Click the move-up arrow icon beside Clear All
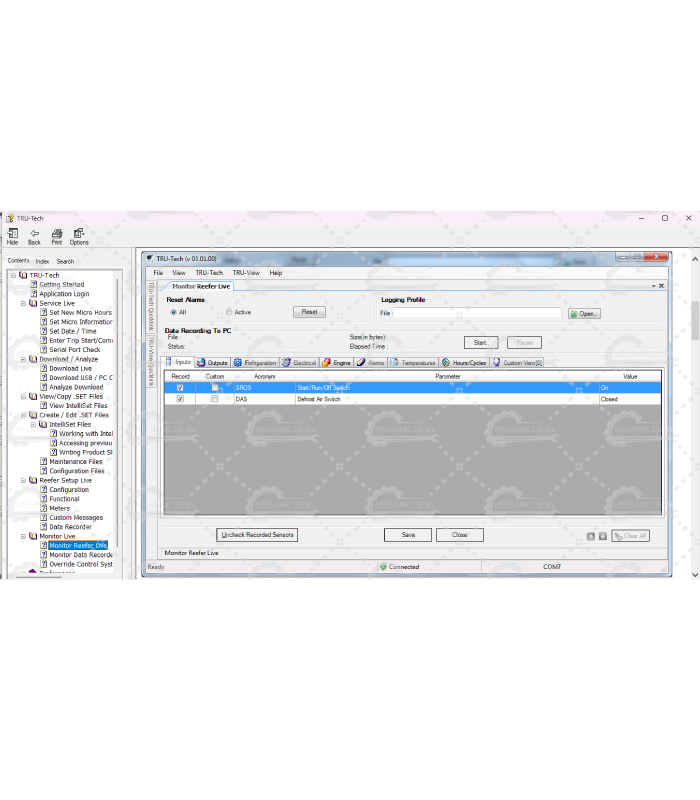 [x=591, y=536]
